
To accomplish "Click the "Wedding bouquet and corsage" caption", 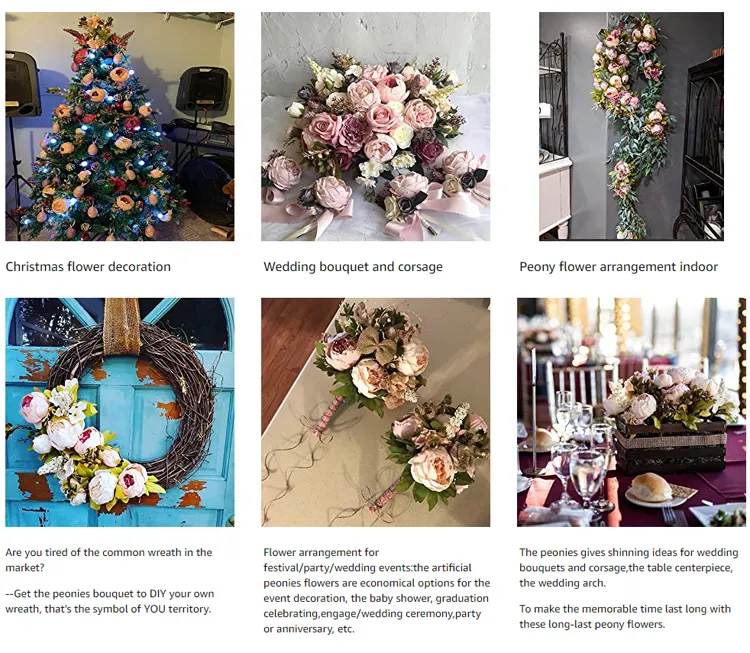I will click(353, 266).
